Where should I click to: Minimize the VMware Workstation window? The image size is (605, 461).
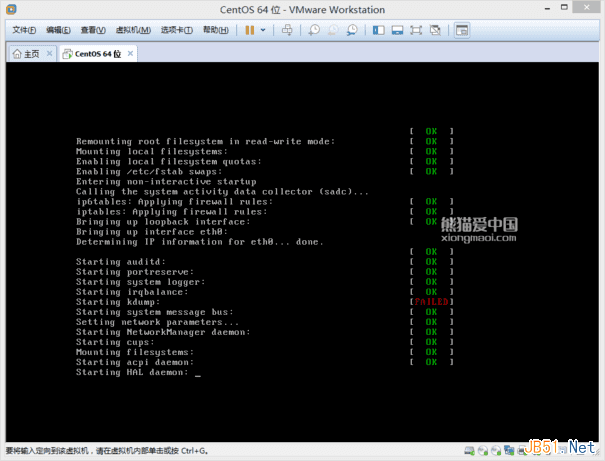point(547,8)
